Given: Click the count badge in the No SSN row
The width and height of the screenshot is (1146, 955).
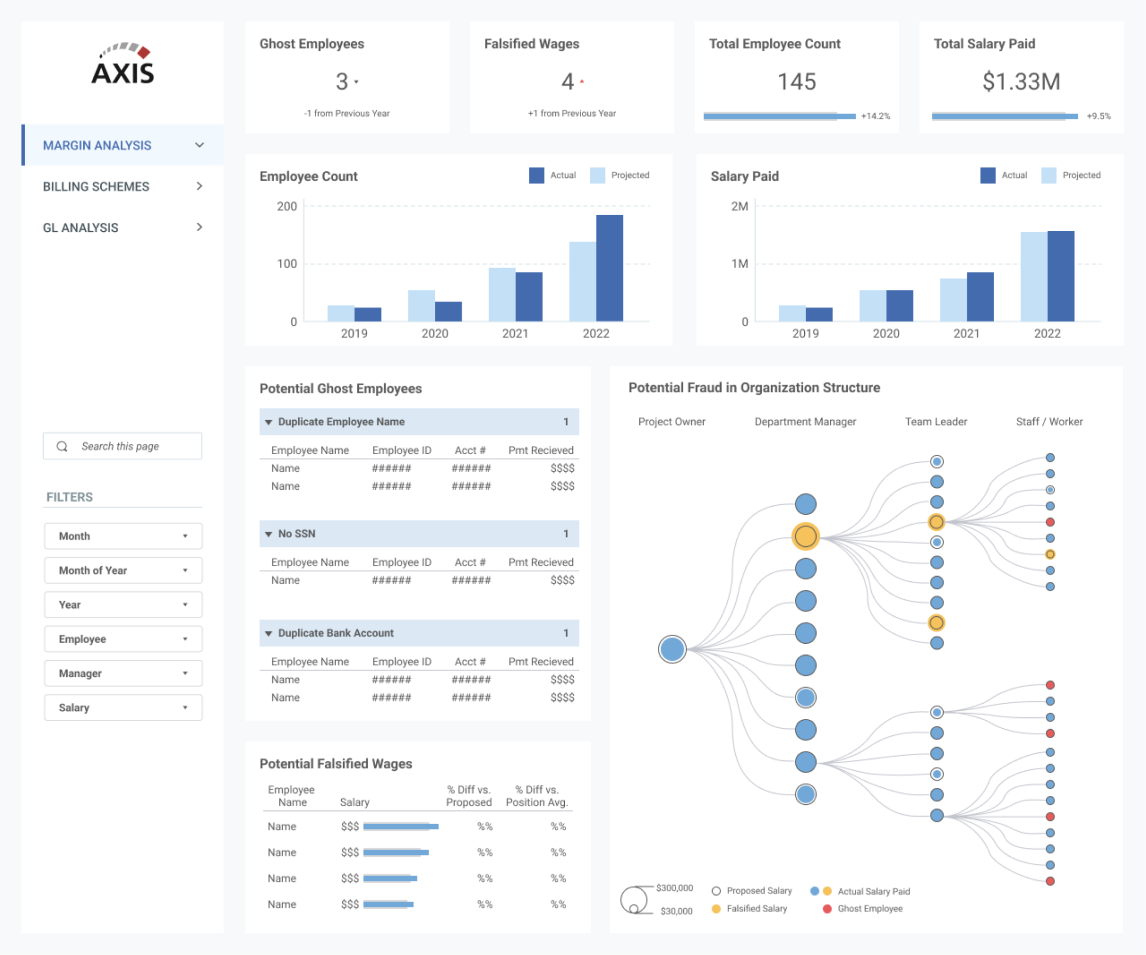Looking at the screenshot, I should coord(566,534).
